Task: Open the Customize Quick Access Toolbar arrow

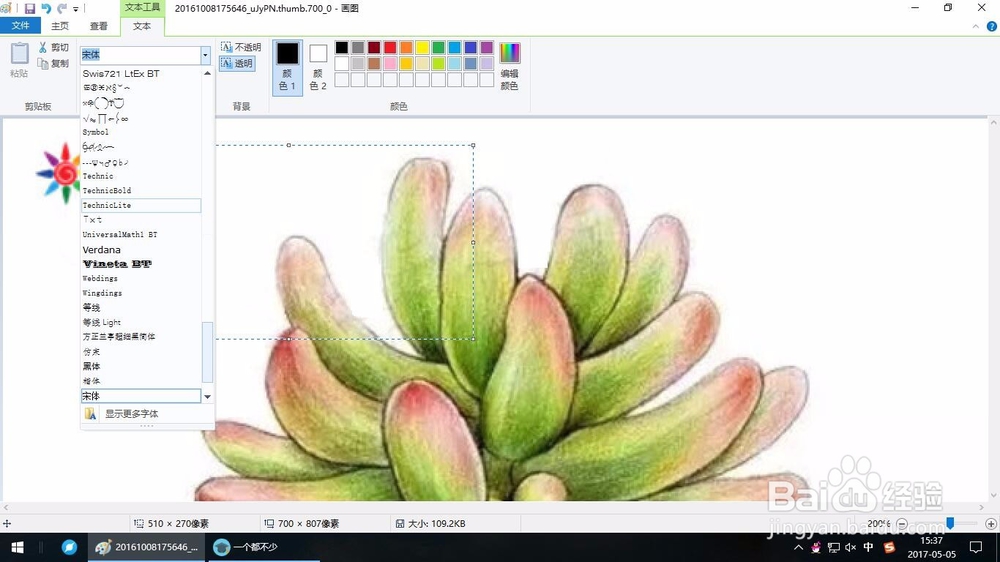Action: pyautogui.click(x=76, y=9)
